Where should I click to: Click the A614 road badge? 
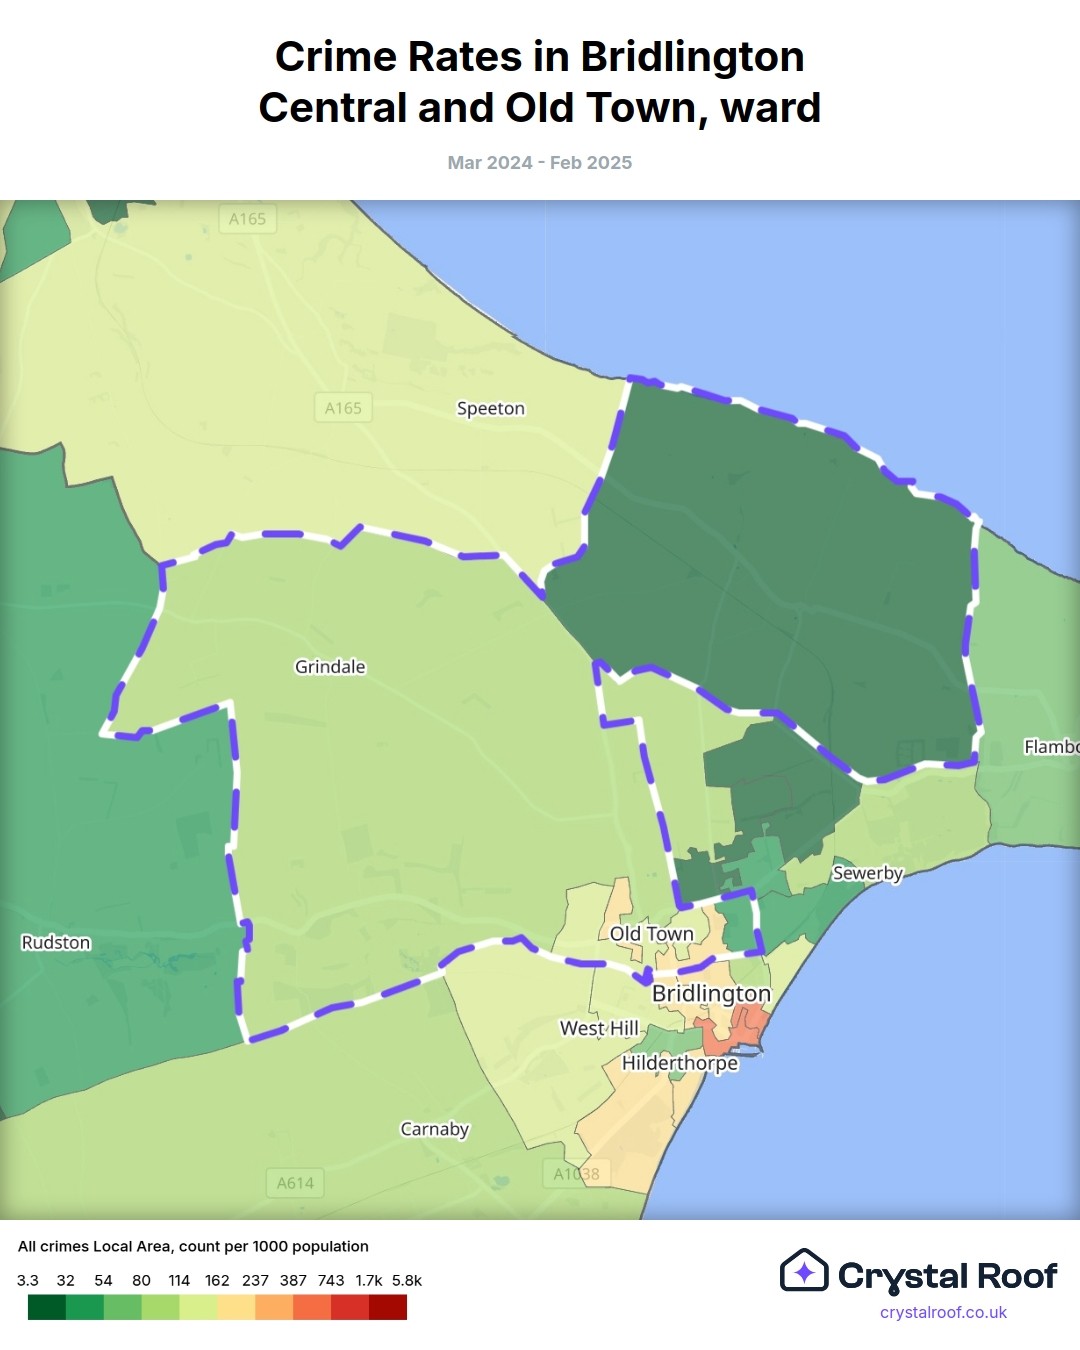pos(295,1183)
